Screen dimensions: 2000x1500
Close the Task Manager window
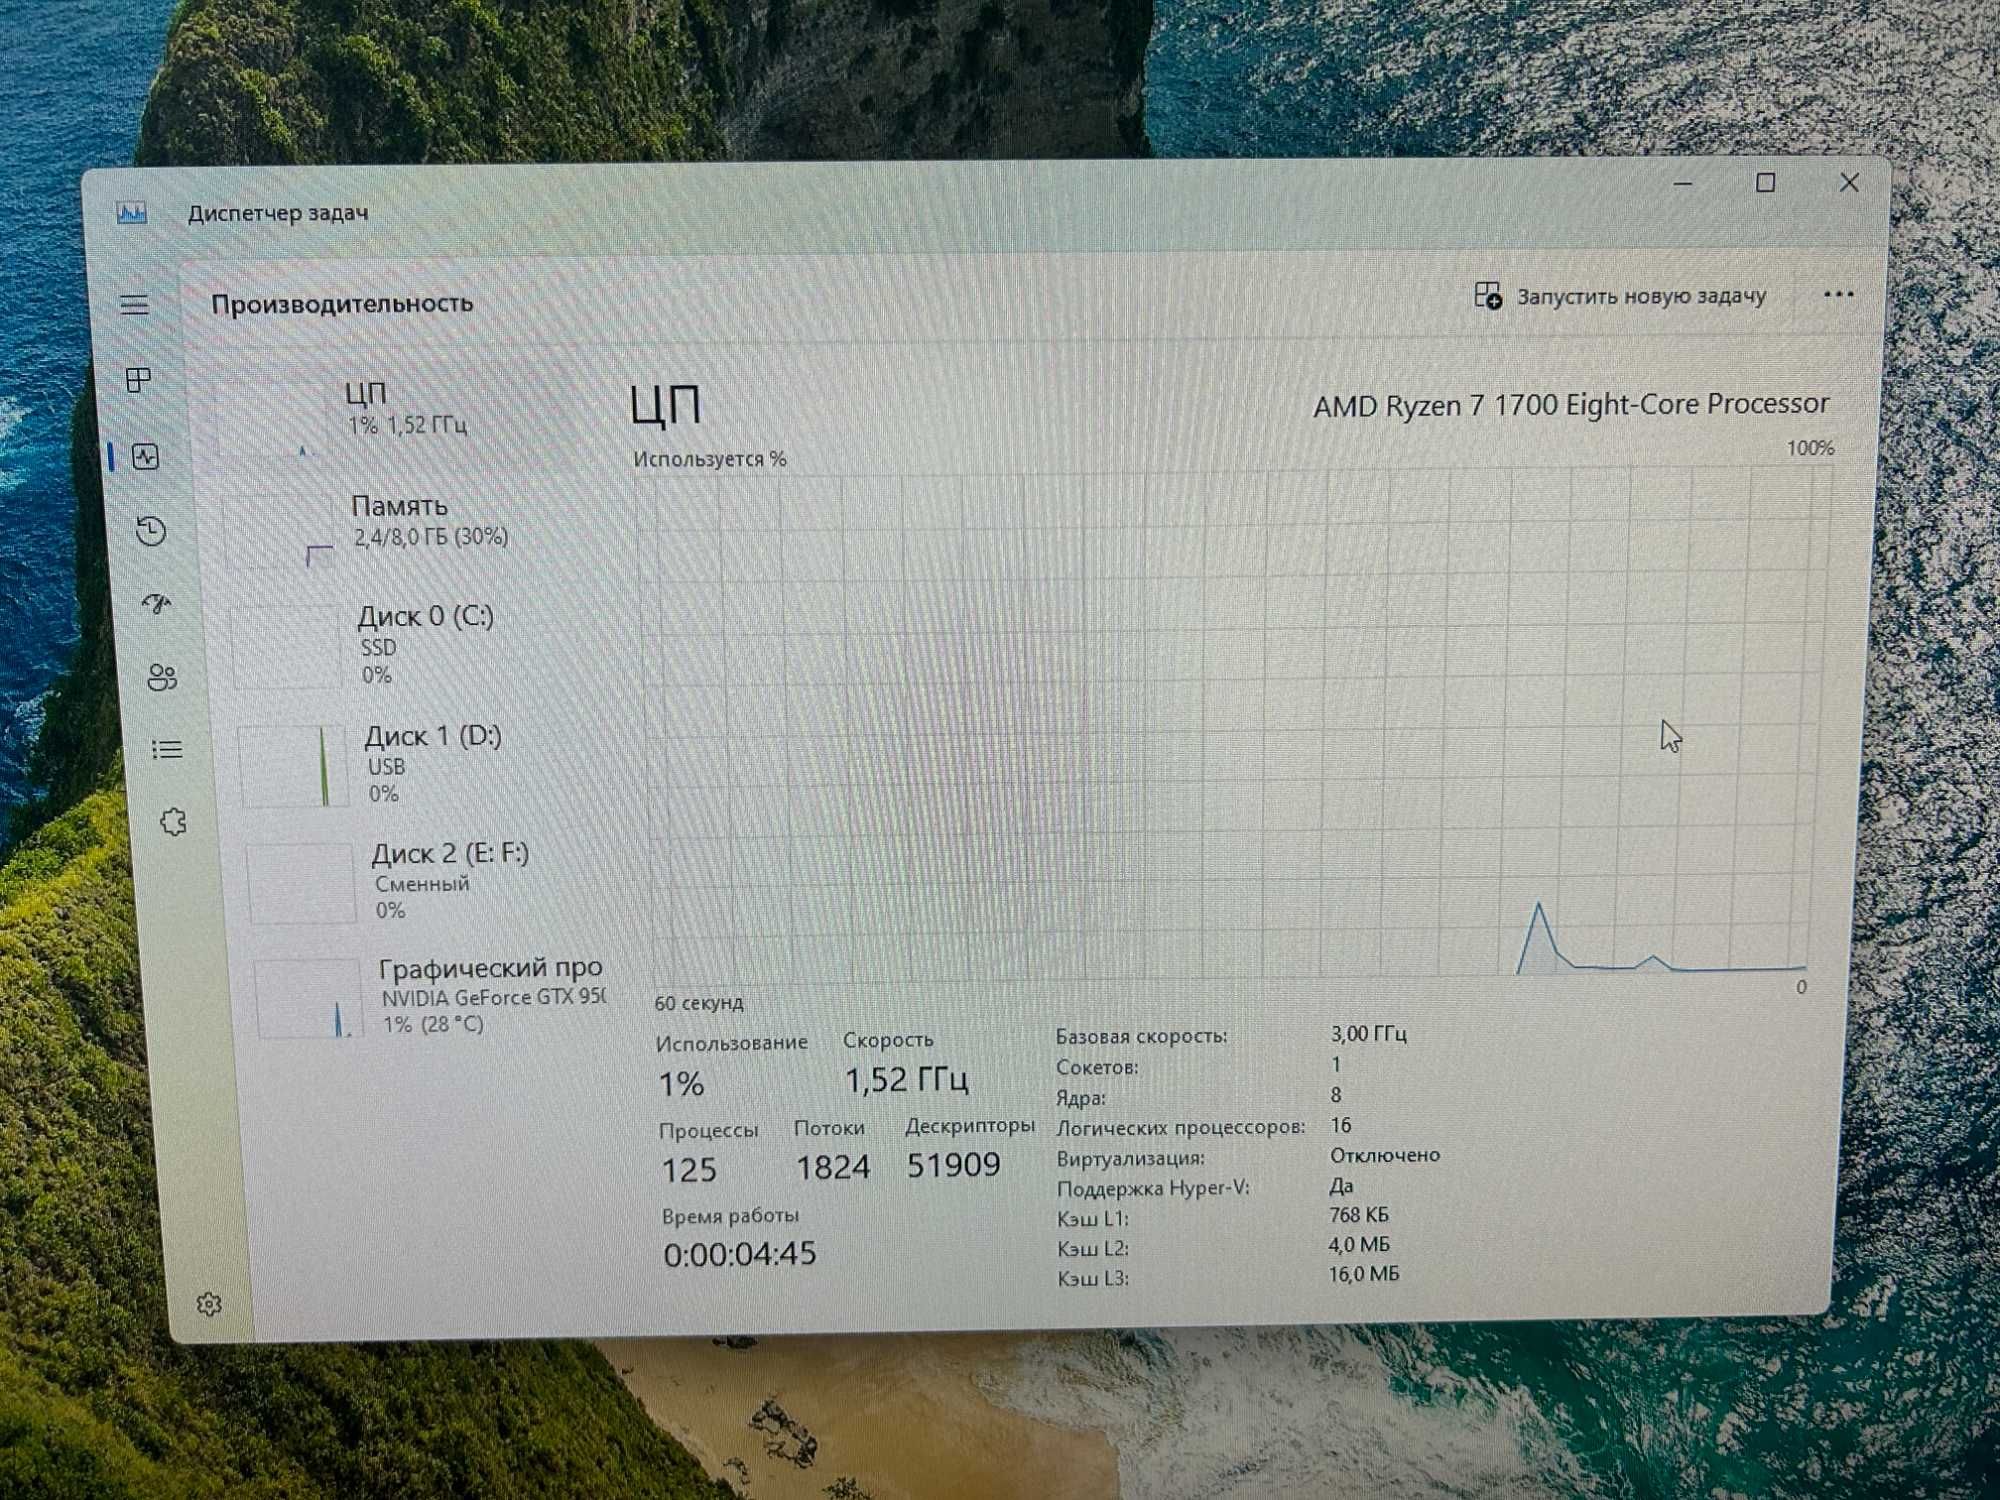[1849, 182]
